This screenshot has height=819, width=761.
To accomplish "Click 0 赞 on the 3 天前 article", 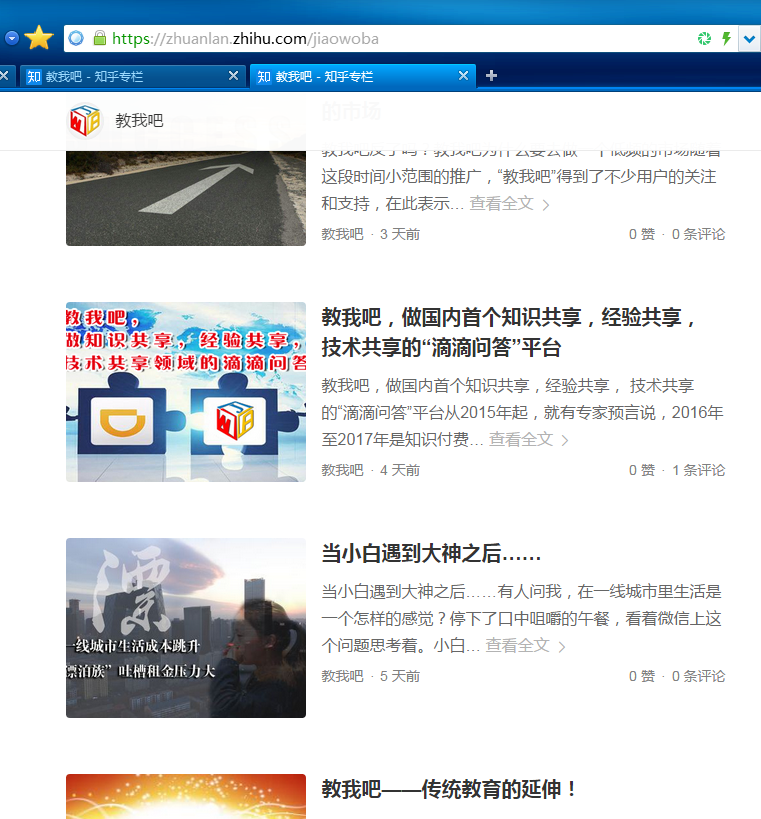I will point(642,234).
